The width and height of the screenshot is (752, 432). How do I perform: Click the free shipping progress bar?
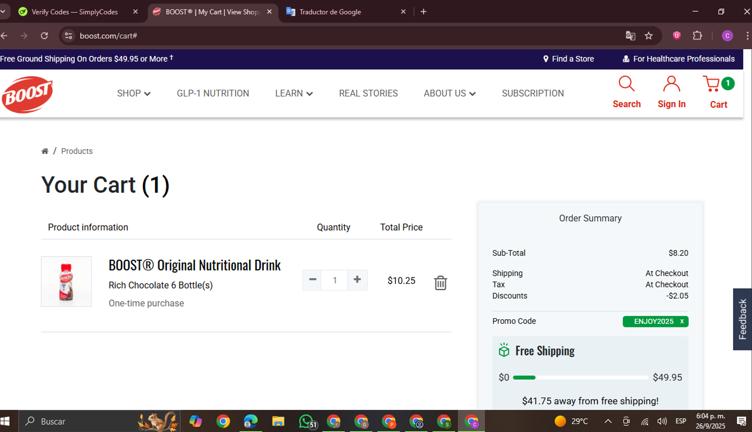coord(580,377)
